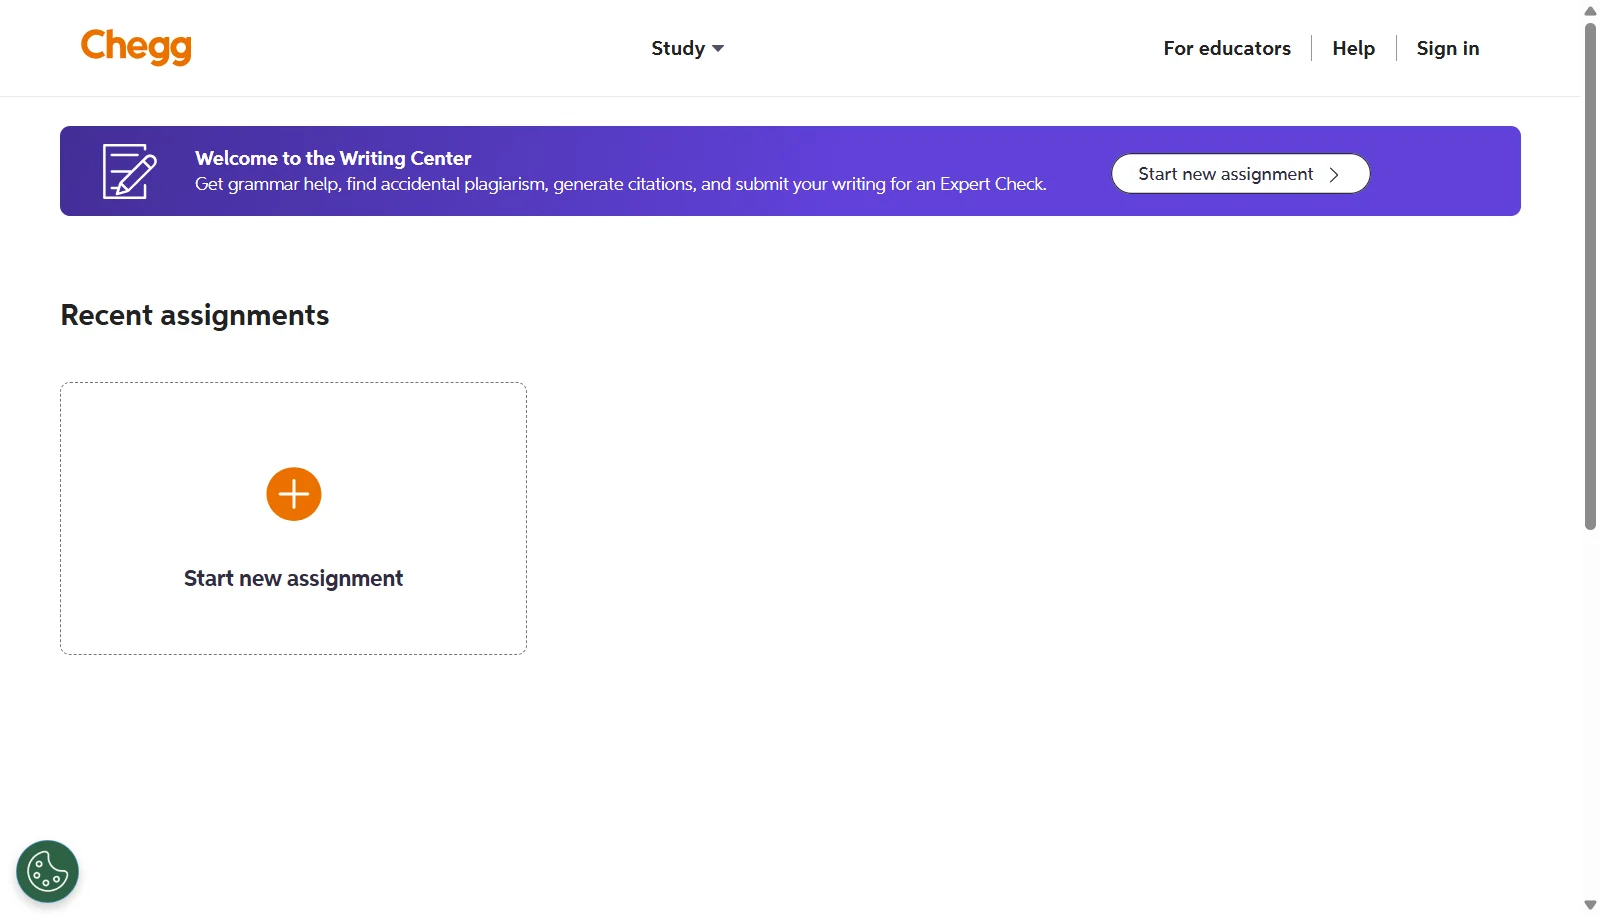Click the scrollbar down arrow
Viewport: 1600px width, 915px height.
coord(1590,905)
